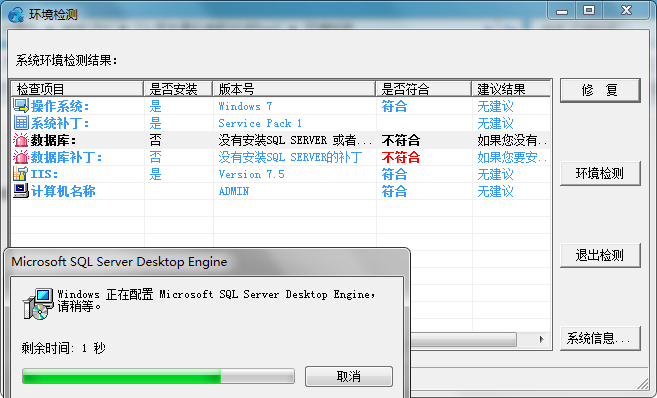Click the red alarm icon beside 数据库:

click(21, 140)
